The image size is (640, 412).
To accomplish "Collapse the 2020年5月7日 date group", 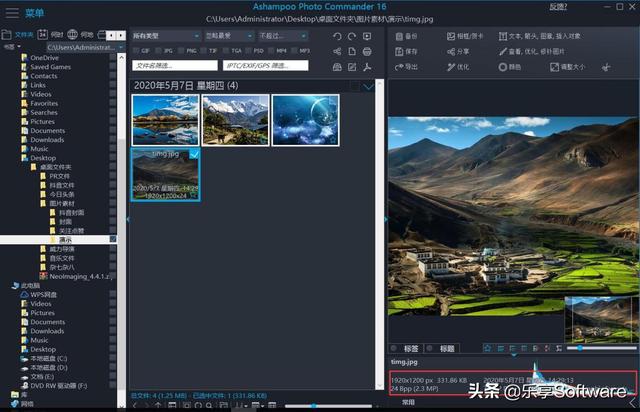I will (368, 86).
